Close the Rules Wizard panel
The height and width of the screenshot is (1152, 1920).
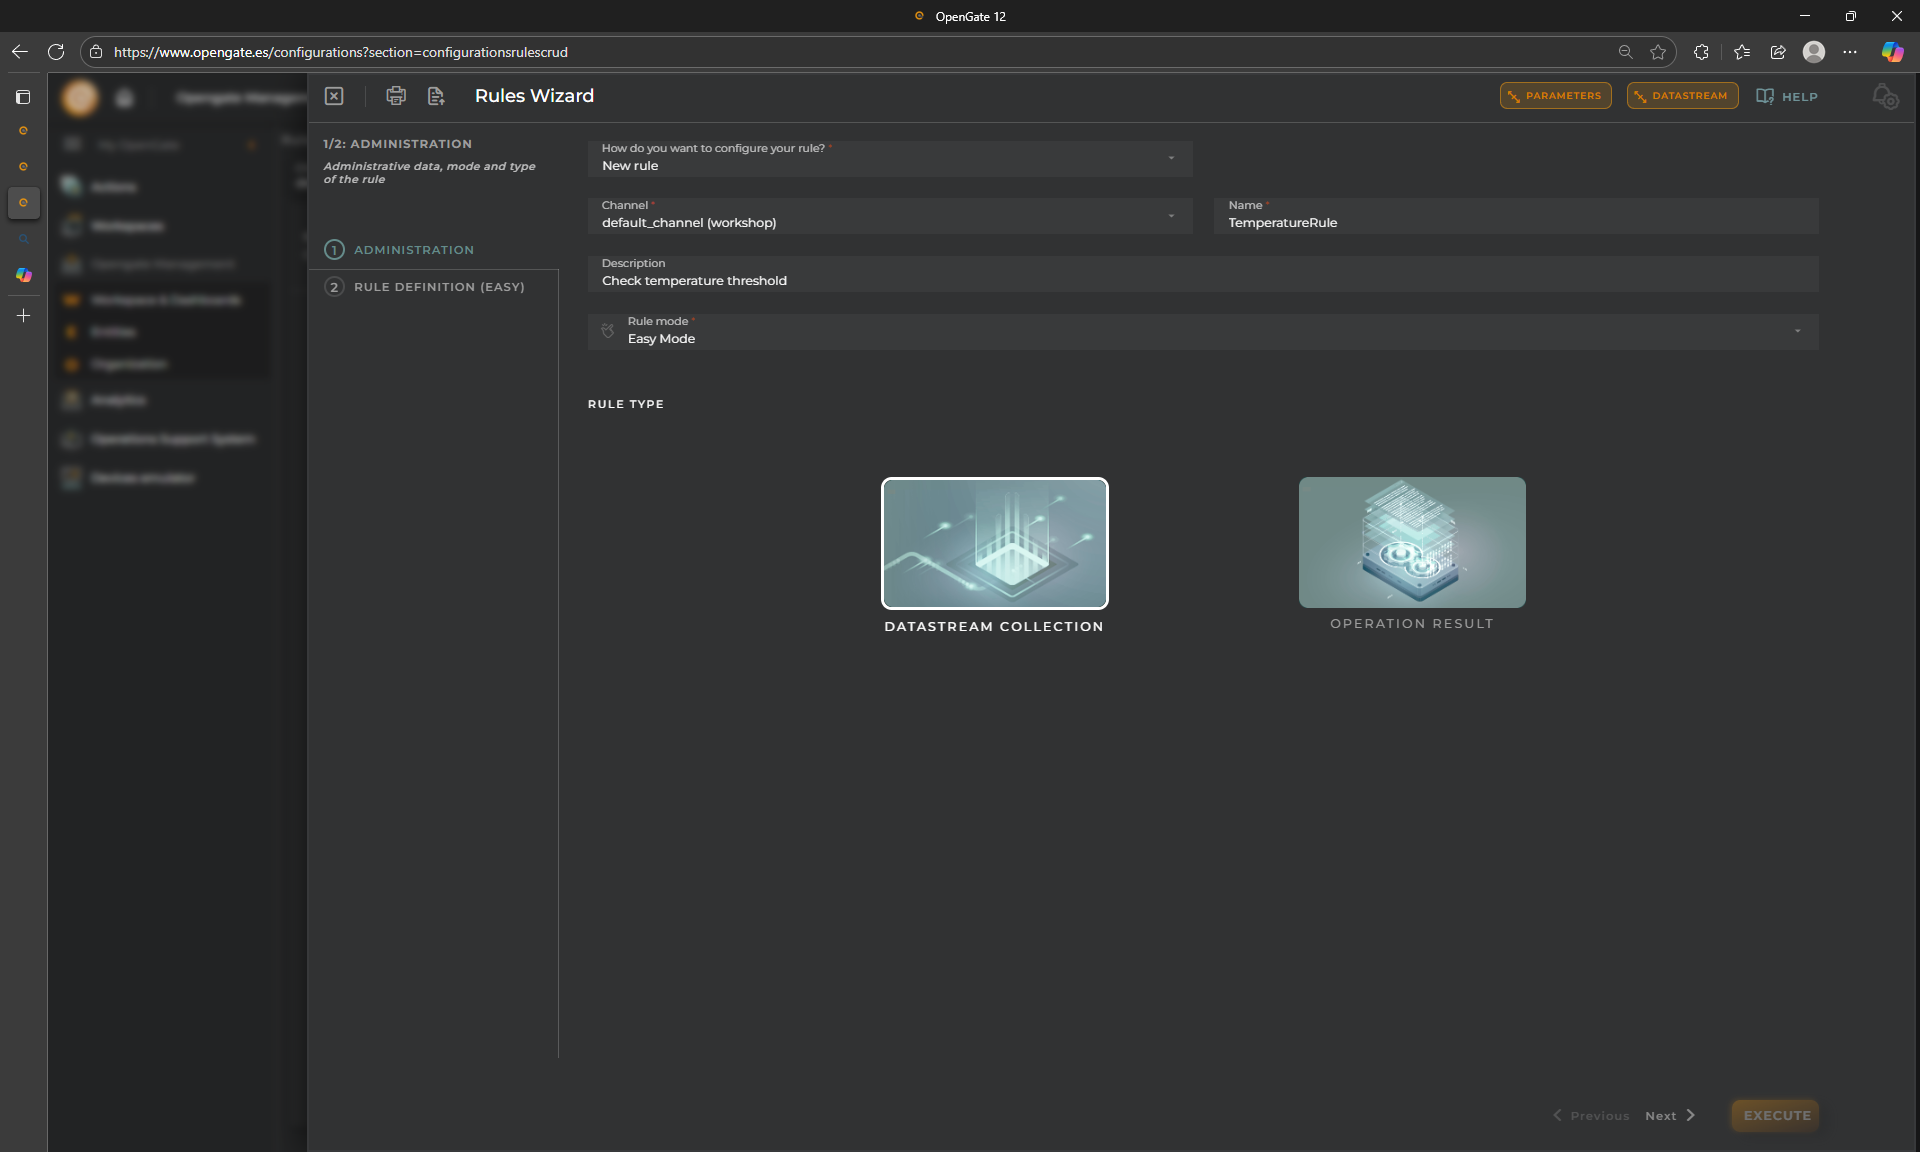(334, 96)
